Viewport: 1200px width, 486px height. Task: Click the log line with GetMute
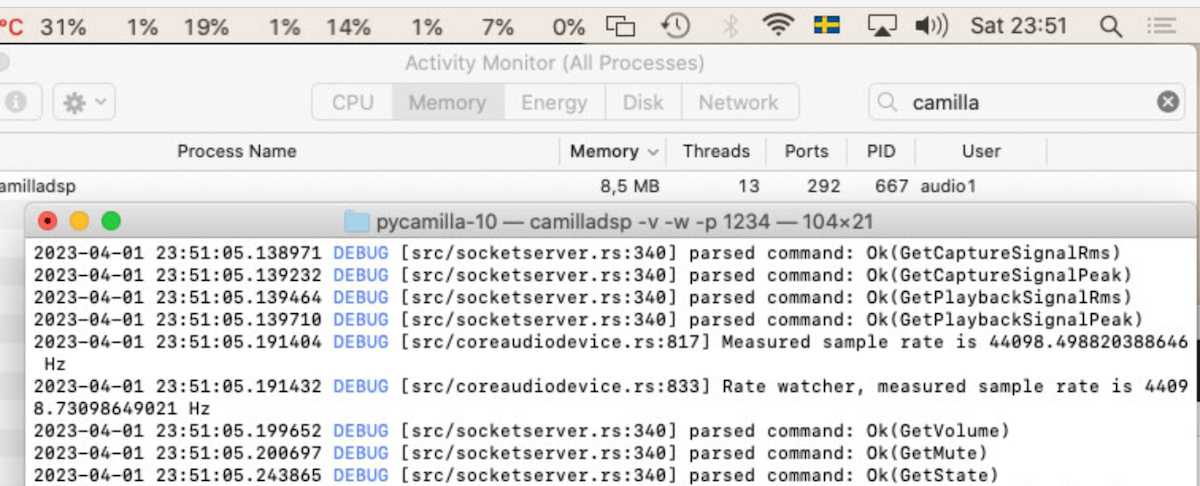(512, 453)
